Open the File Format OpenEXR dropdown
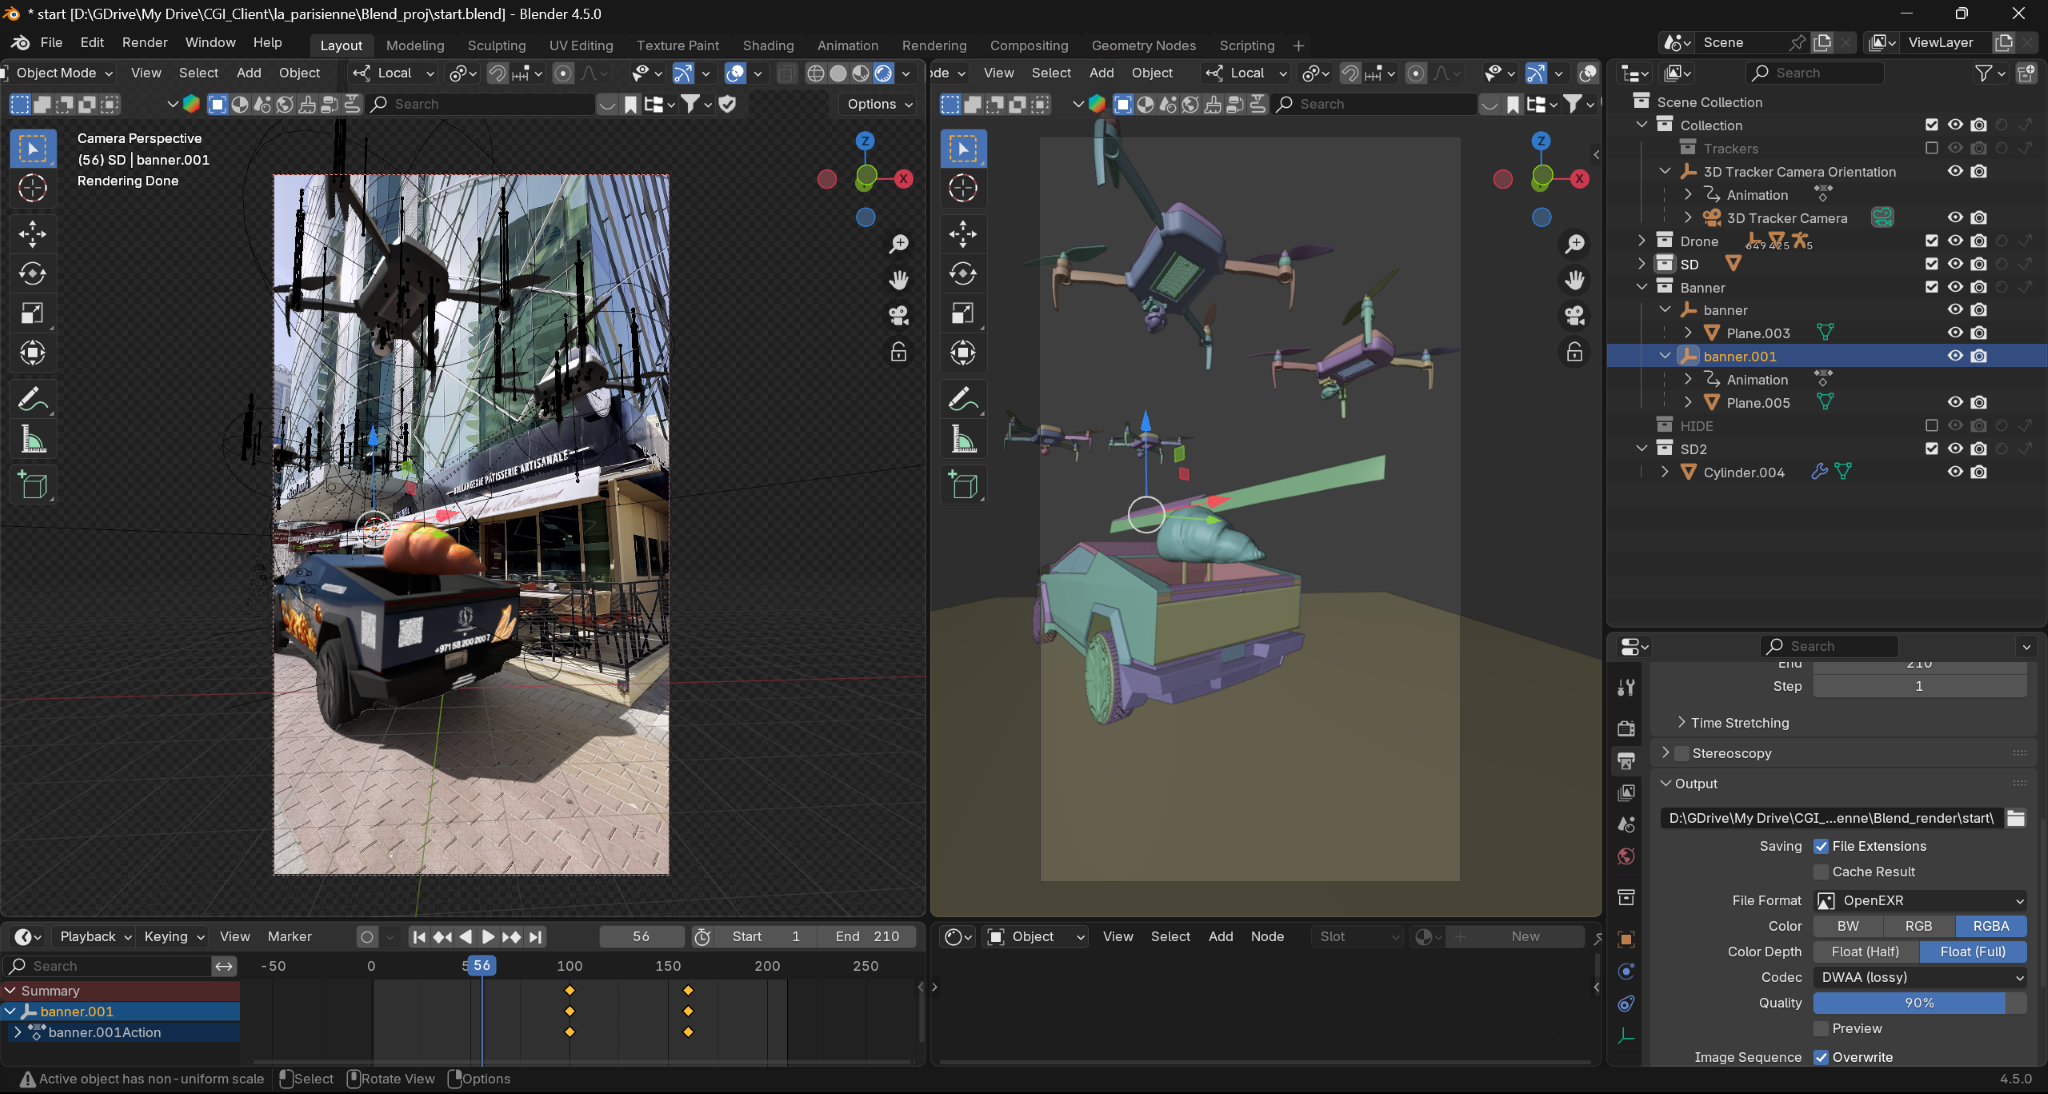Screen dimensions: 2048x1094 click(1921, 900)
